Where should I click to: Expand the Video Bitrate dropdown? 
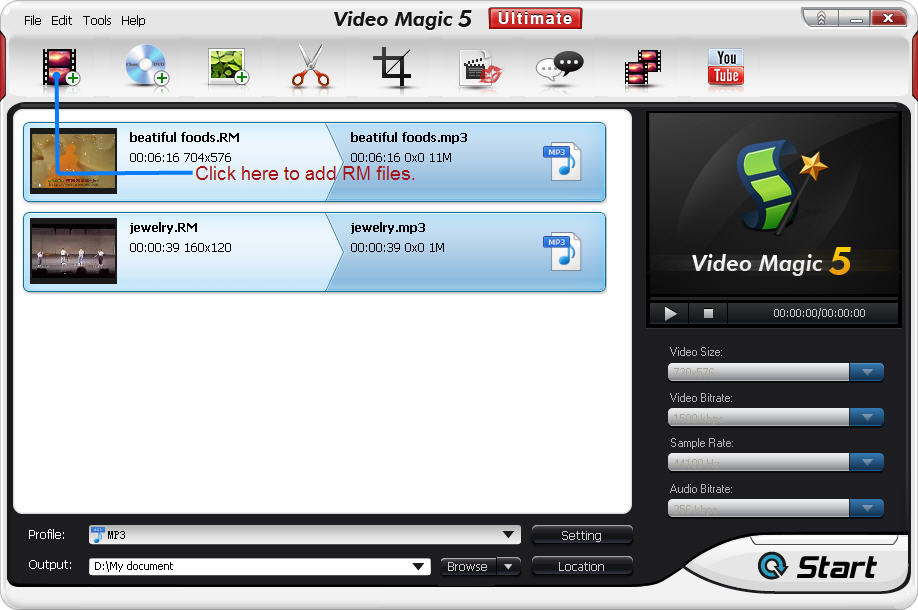pyautogui.click(x=867, y=417)
